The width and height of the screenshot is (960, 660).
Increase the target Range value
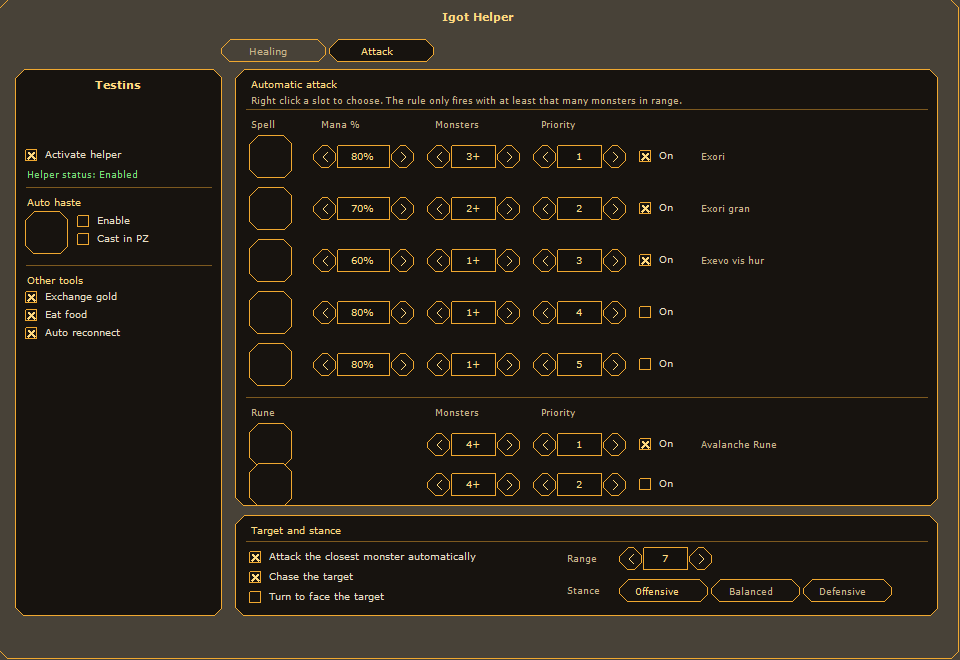(700, 558)
